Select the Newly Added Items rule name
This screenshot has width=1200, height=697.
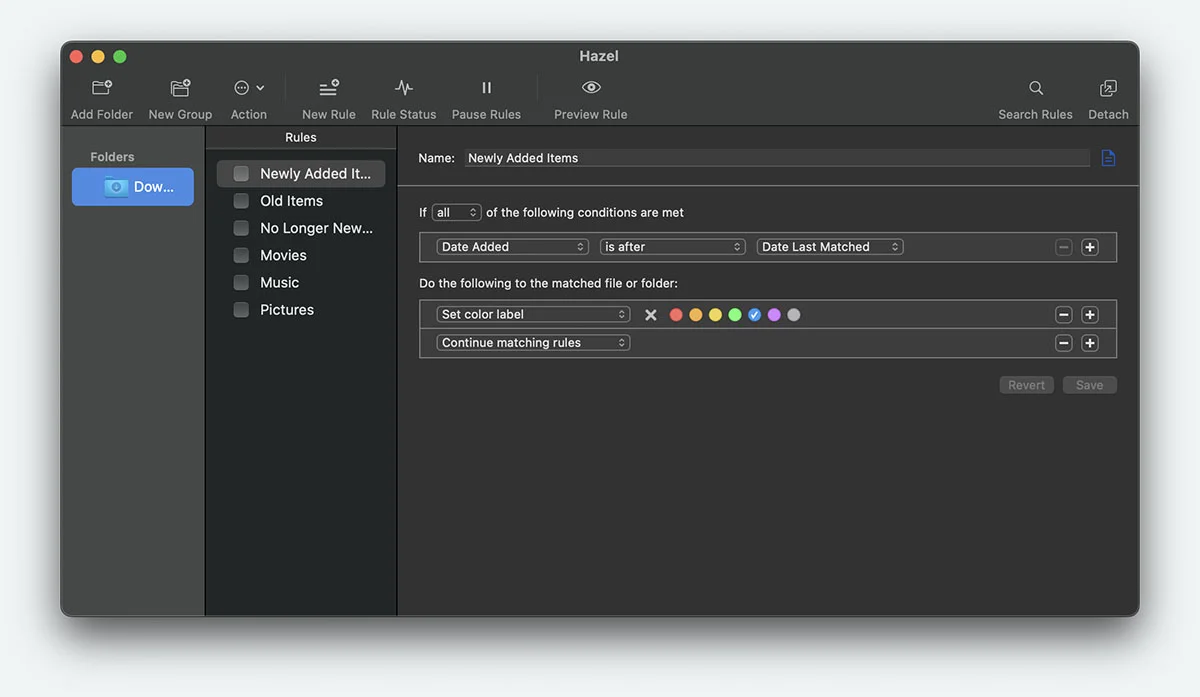[315, 174]
